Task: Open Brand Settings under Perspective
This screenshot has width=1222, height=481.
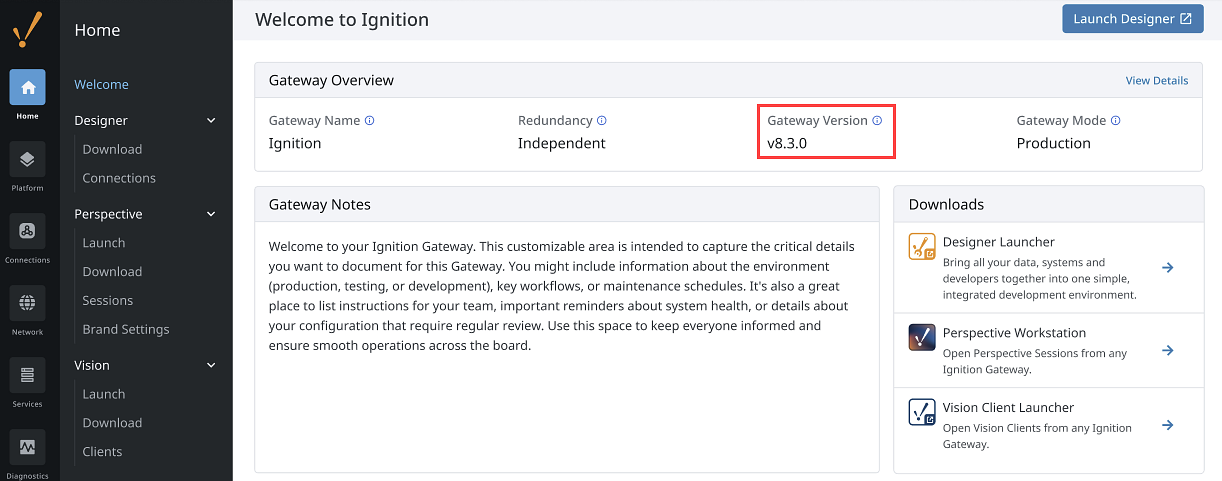Action: point(126,329)
